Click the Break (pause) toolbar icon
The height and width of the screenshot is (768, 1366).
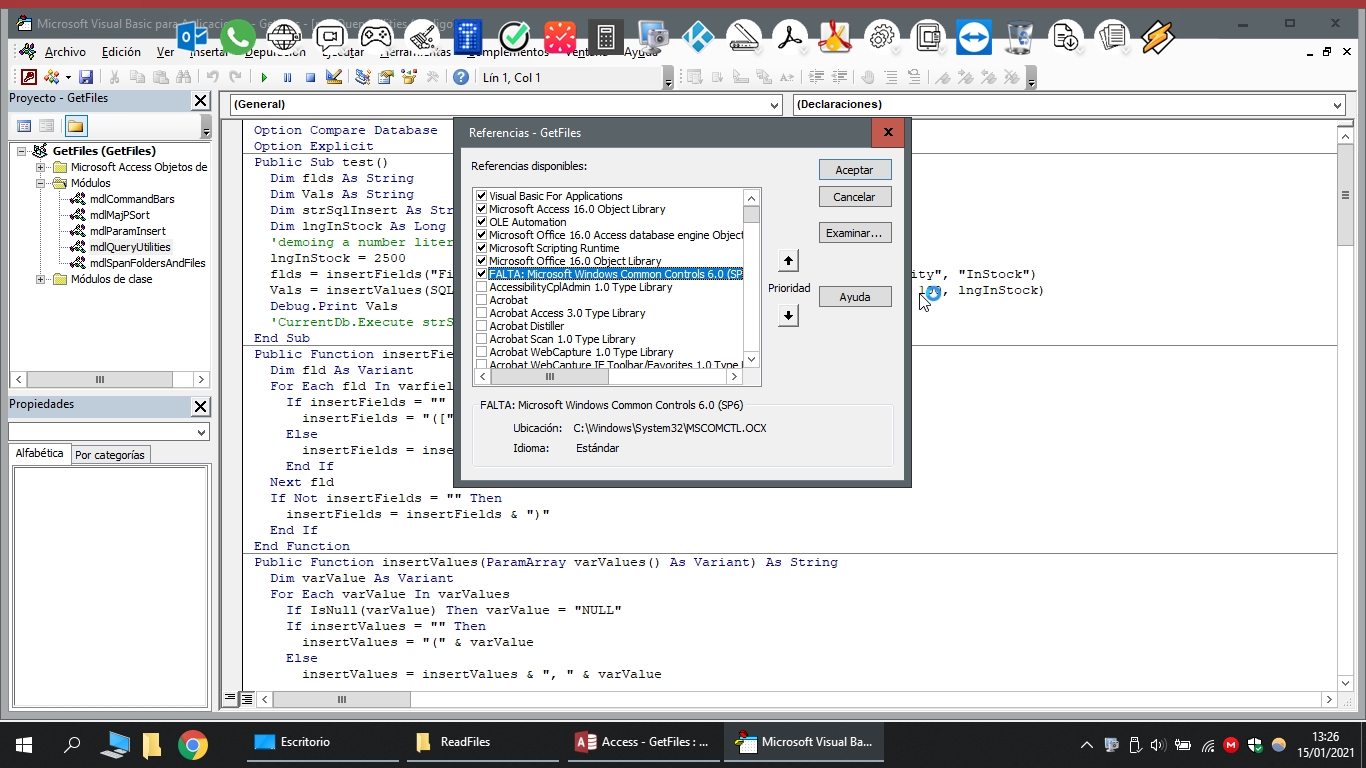tap(287, 77)
